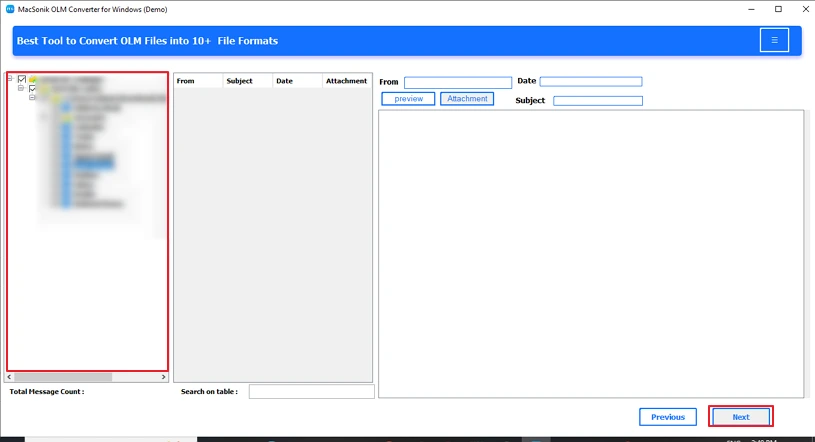
Task: Switch to the preview tab
Action: coord(408,99)
